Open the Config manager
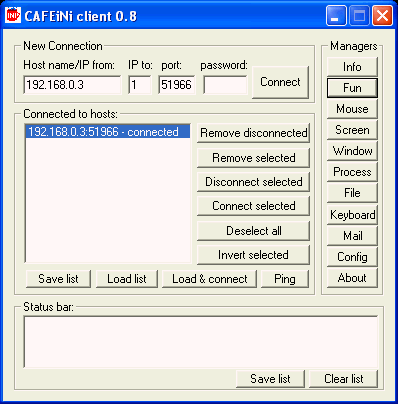Image resolution: width=398 pixels, height=404 pixels. pyautogui.click(x=352, y=257)
